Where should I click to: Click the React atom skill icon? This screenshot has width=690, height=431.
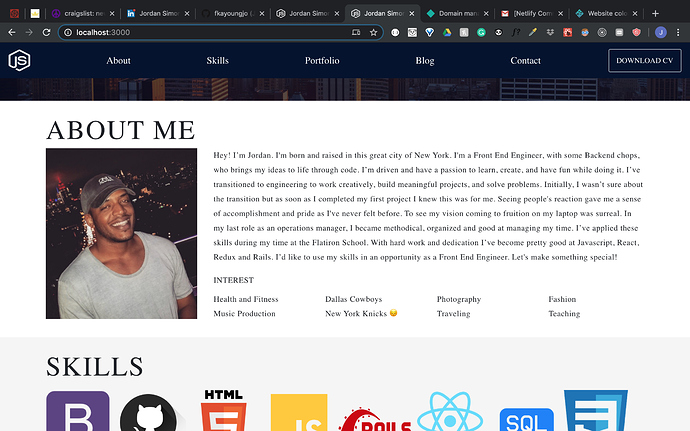pos(450,412)
